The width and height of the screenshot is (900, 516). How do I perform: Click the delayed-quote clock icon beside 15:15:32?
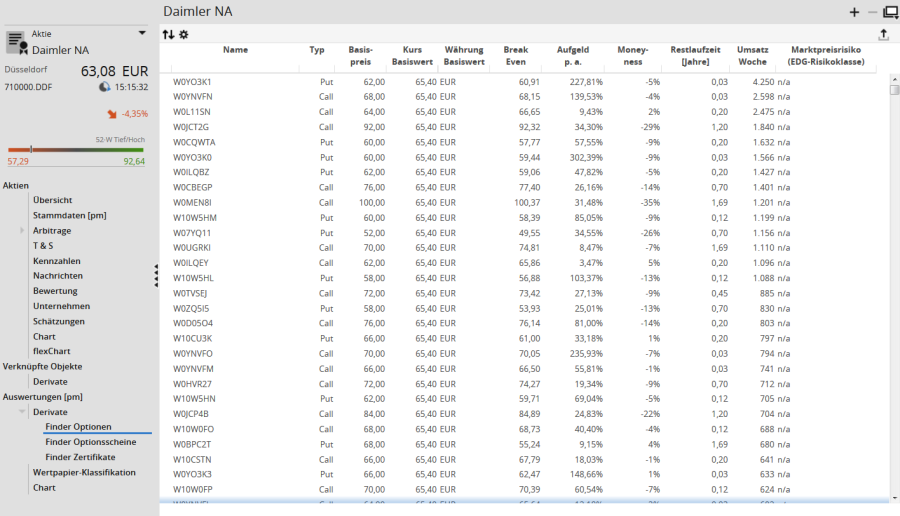(105, 87)
